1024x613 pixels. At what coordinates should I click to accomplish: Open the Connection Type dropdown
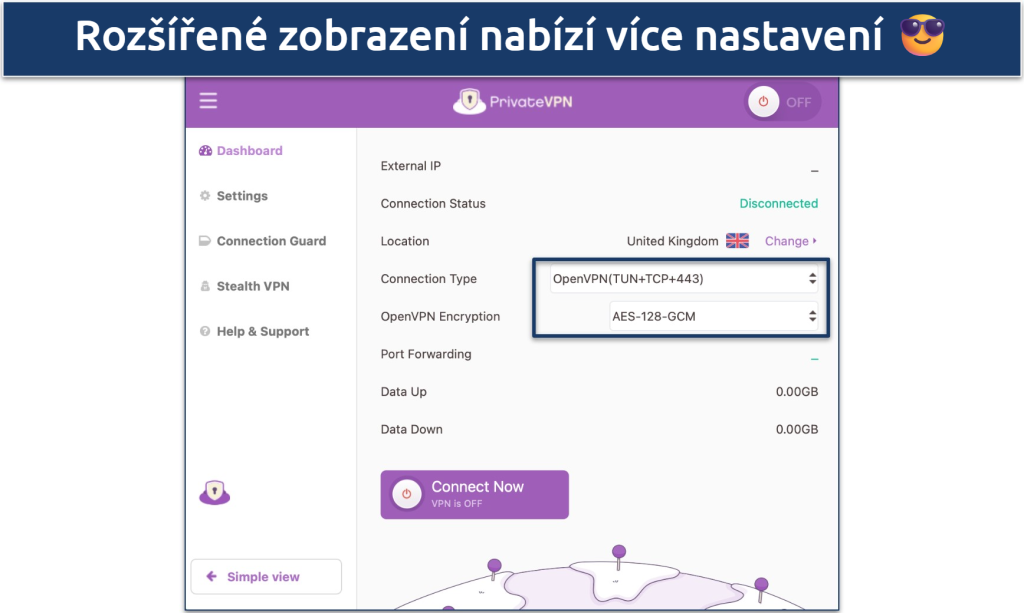click(684, 279)
